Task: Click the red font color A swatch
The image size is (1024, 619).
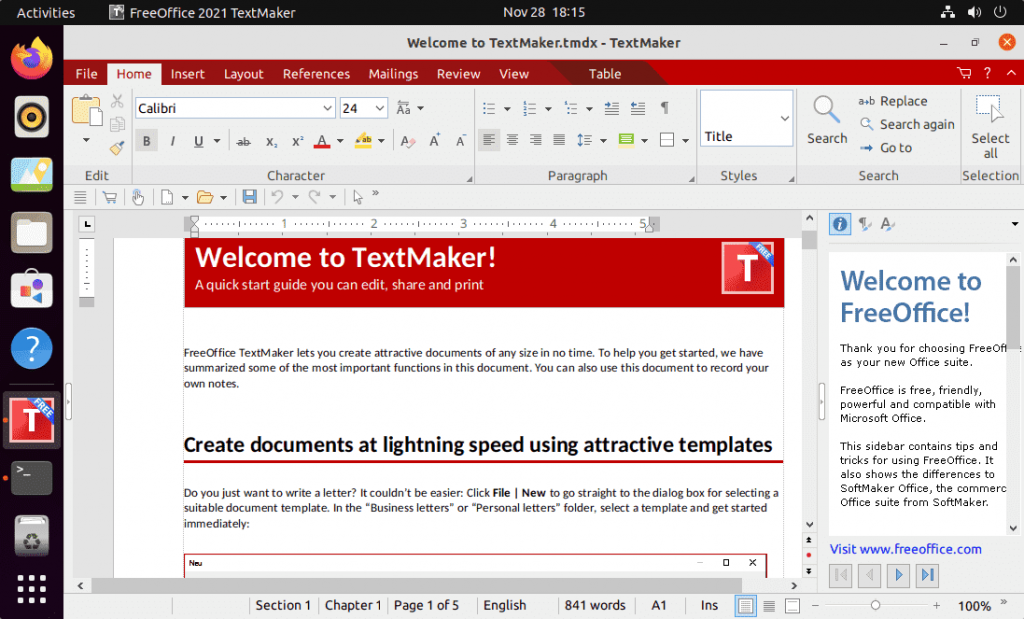Action: coord(322,141)
